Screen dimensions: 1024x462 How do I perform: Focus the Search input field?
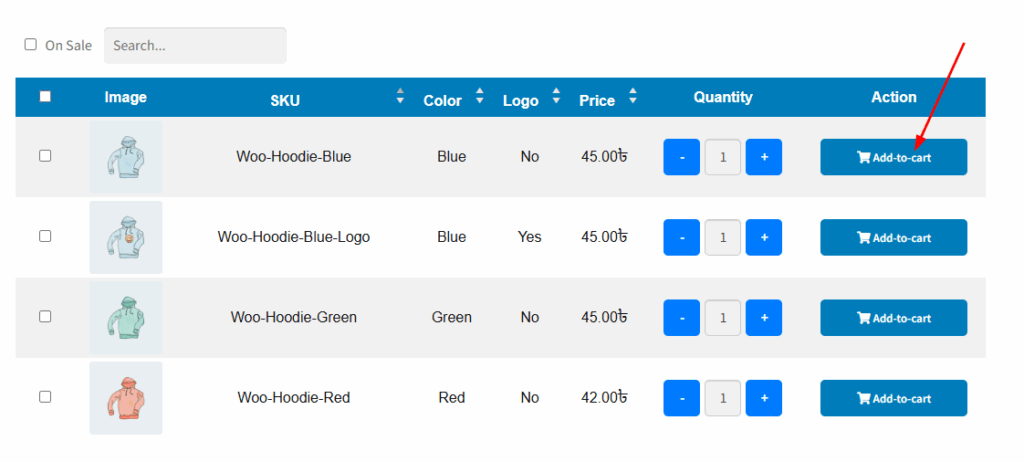click(x=195, y=46)
